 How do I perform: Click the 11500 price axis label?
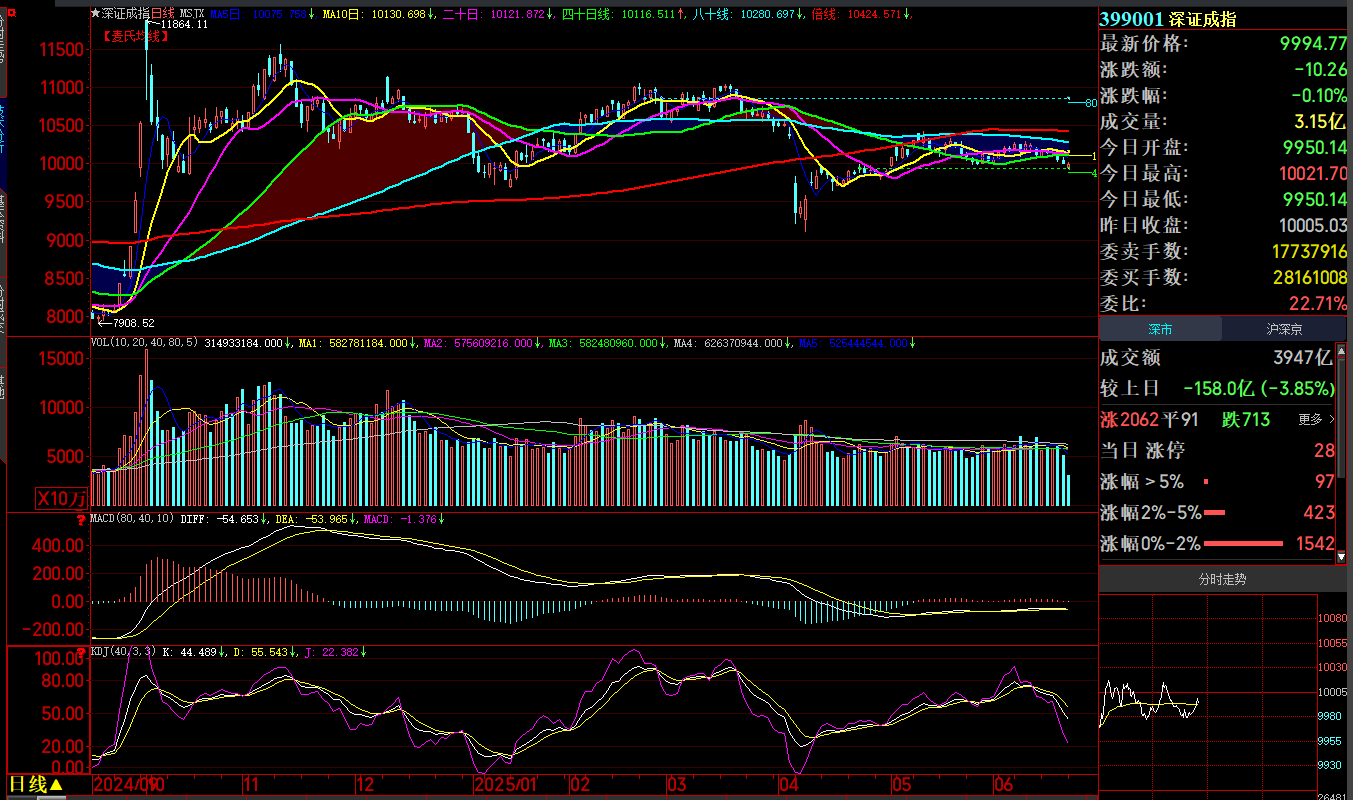pyautogui.click(x=62, y=49)
